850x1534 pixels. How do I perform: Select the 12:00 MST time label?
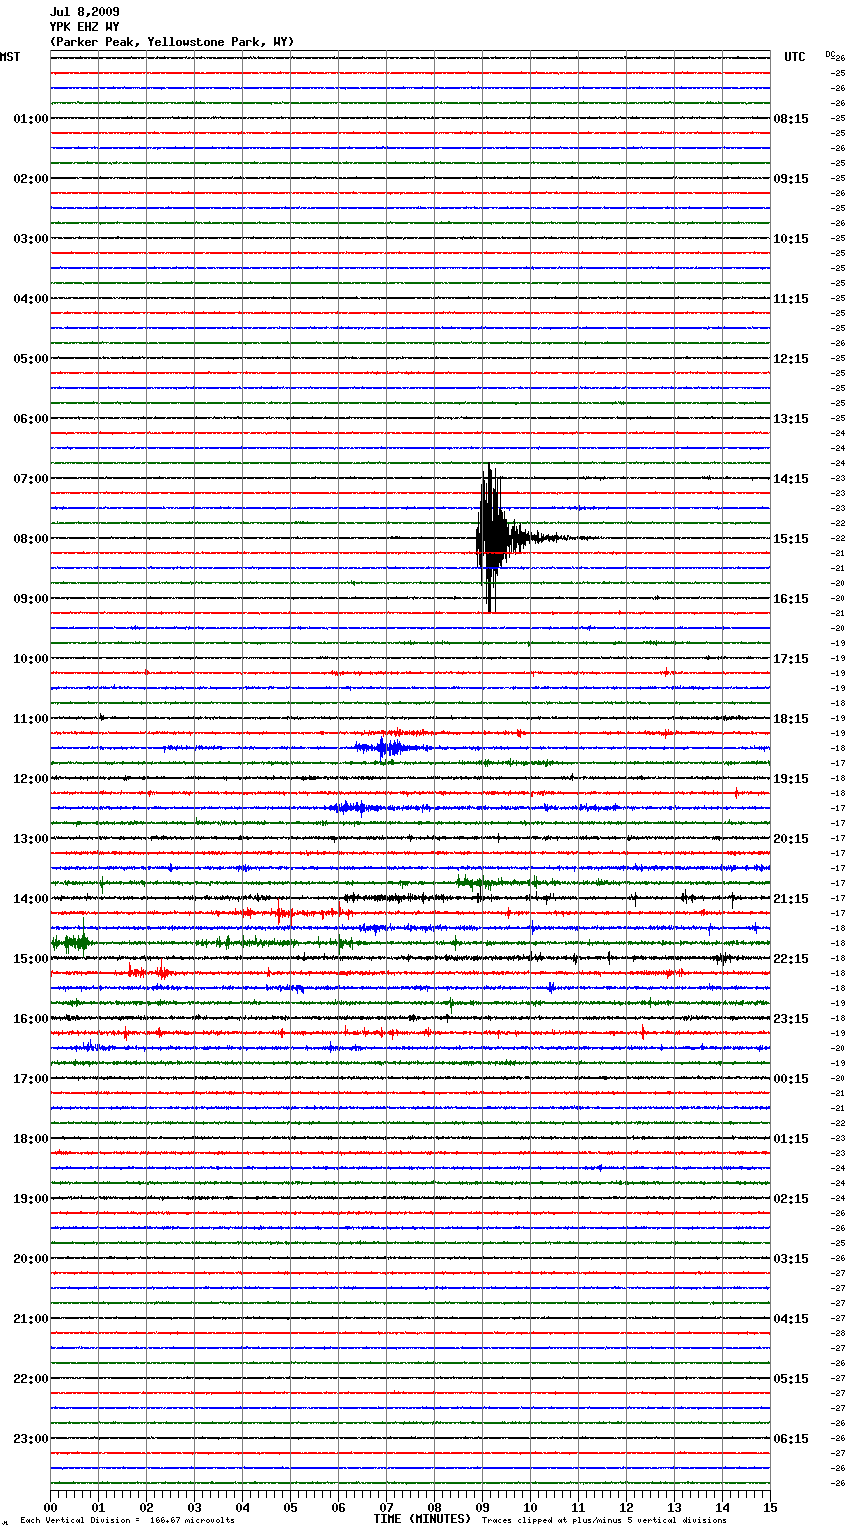31,779
